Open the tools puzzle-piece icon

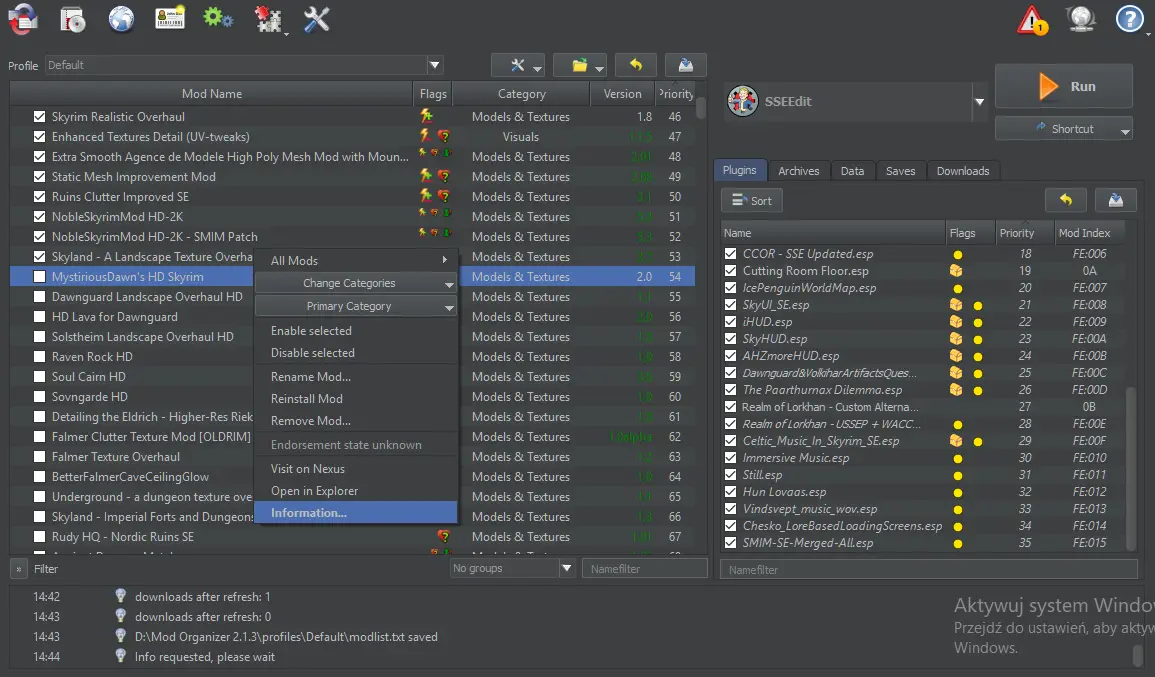pos(268,20)
